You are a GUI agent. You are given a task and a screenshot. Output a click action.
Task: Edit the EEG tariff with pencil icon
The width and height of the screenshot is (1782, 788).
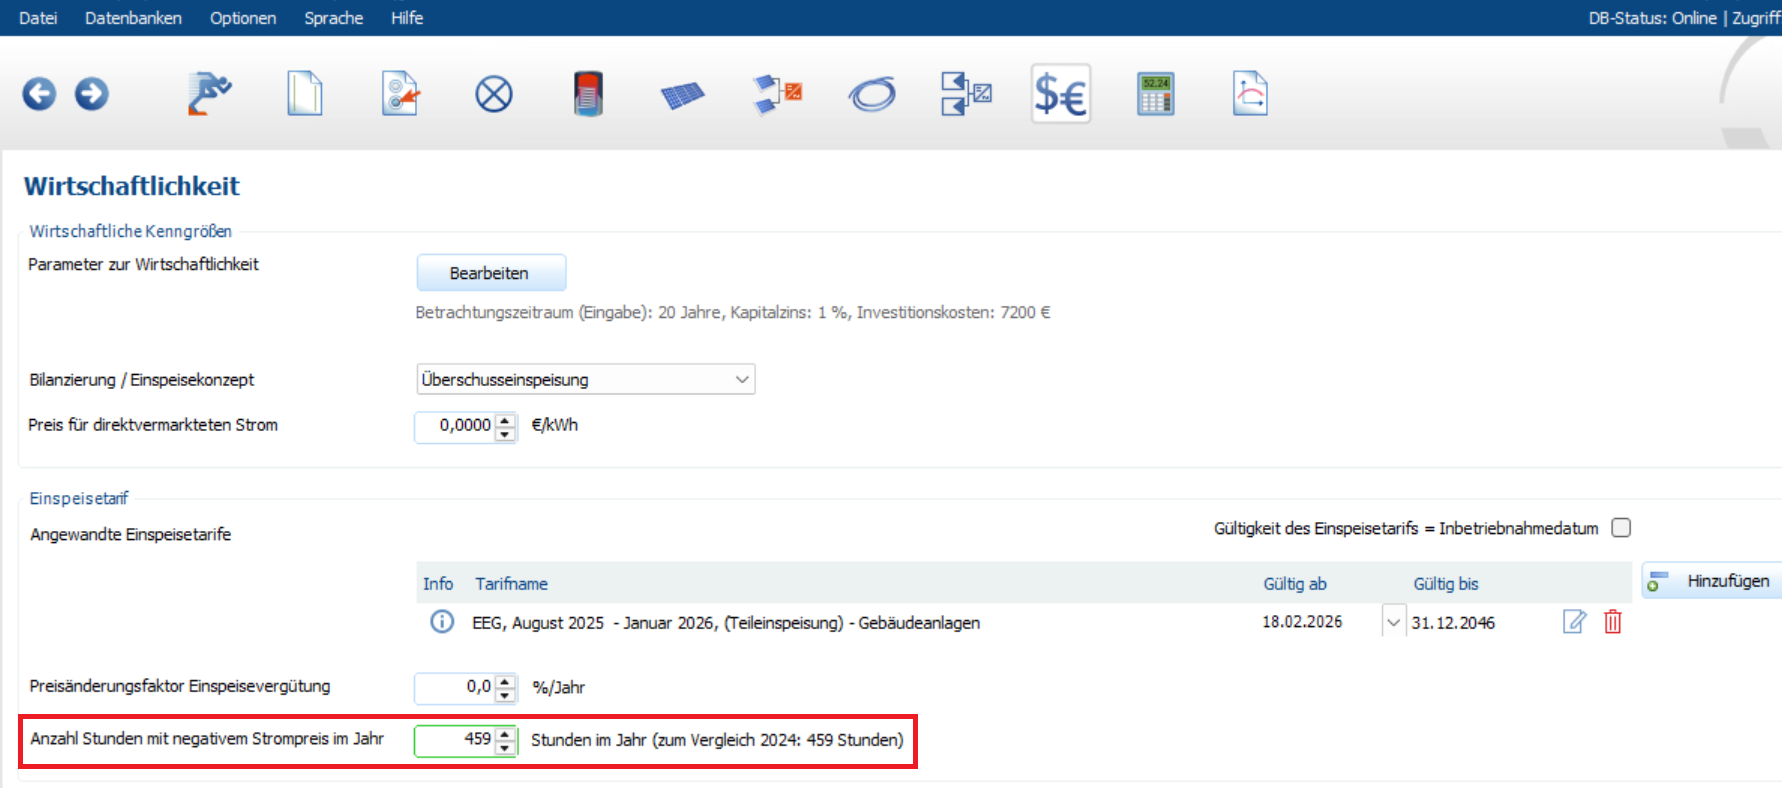click(x=1574, y=622)
